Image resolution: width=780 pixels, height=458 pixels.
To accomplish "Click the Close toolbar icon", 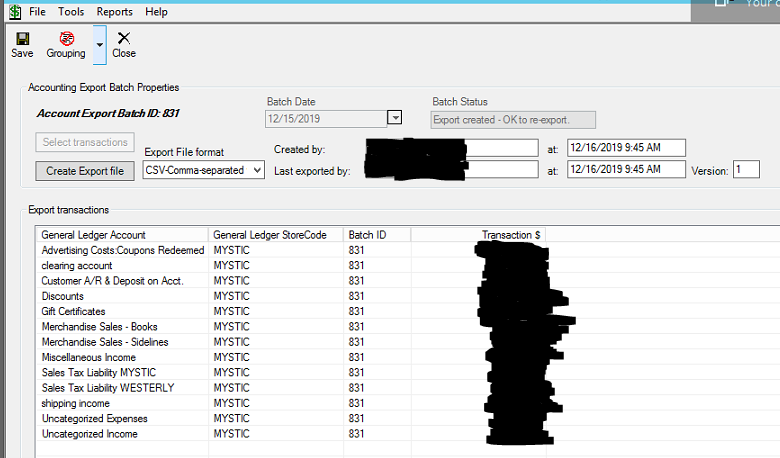I will coord(124,45).
